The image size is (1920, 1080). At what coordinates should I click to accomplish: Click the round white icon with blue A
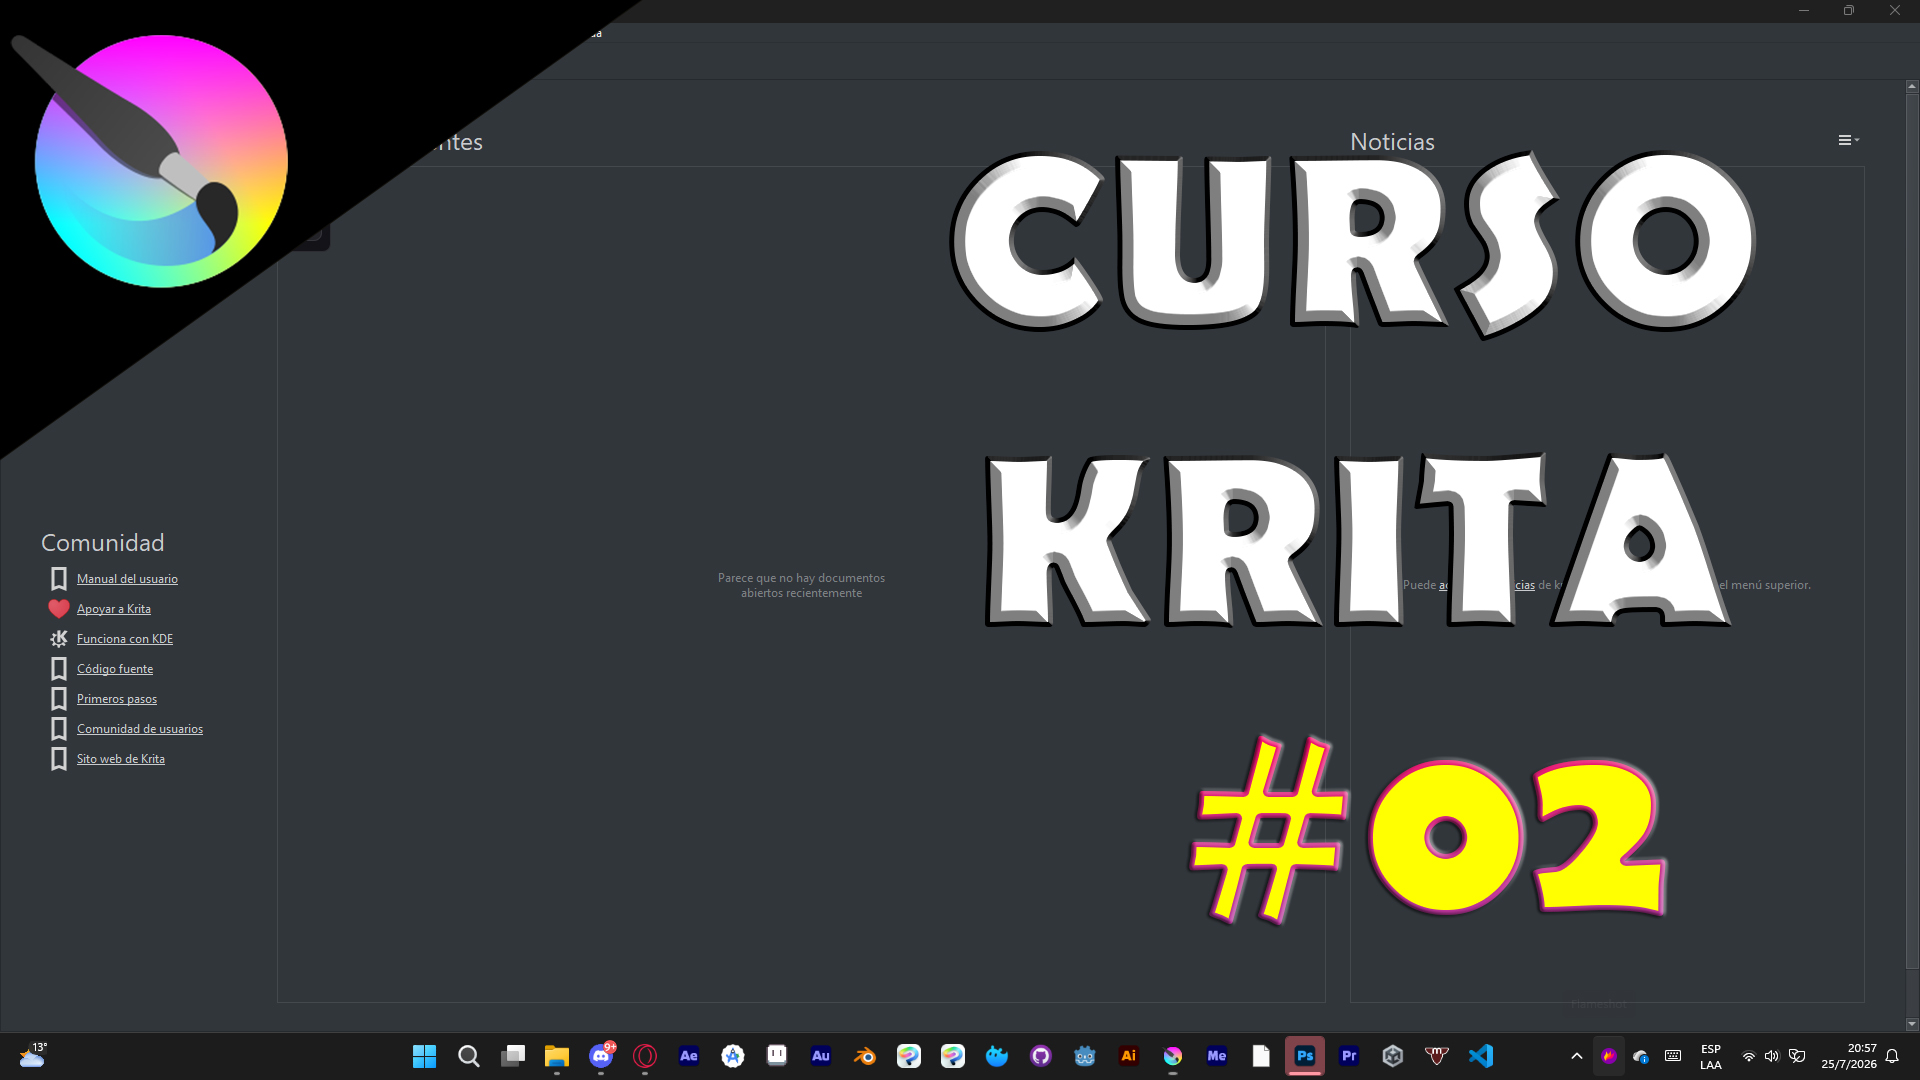[733, 1056]
